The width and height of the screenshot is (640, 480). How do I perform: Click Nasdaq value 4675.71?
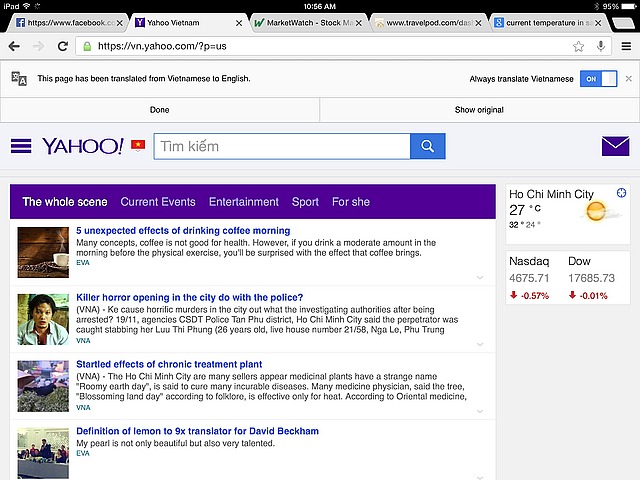pyautogui.click(x=529, y=278)
